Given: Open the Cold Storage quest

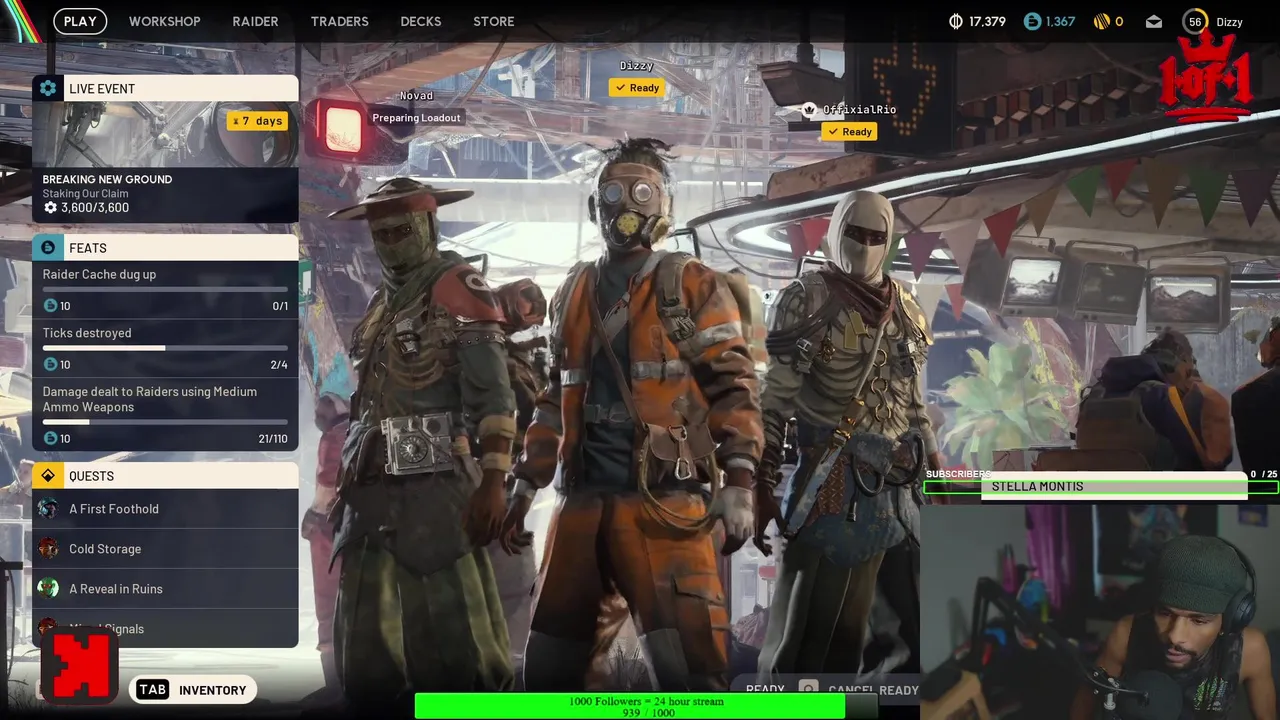Looking at the screenshot, I should (165, 549).
